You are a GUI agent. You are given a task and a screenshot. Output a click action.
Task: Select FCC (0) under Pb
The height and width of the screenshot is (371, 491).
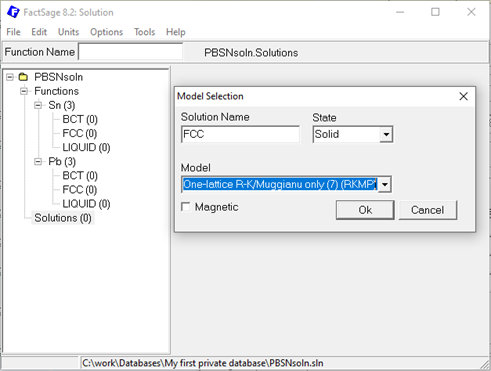click(79, 190)
